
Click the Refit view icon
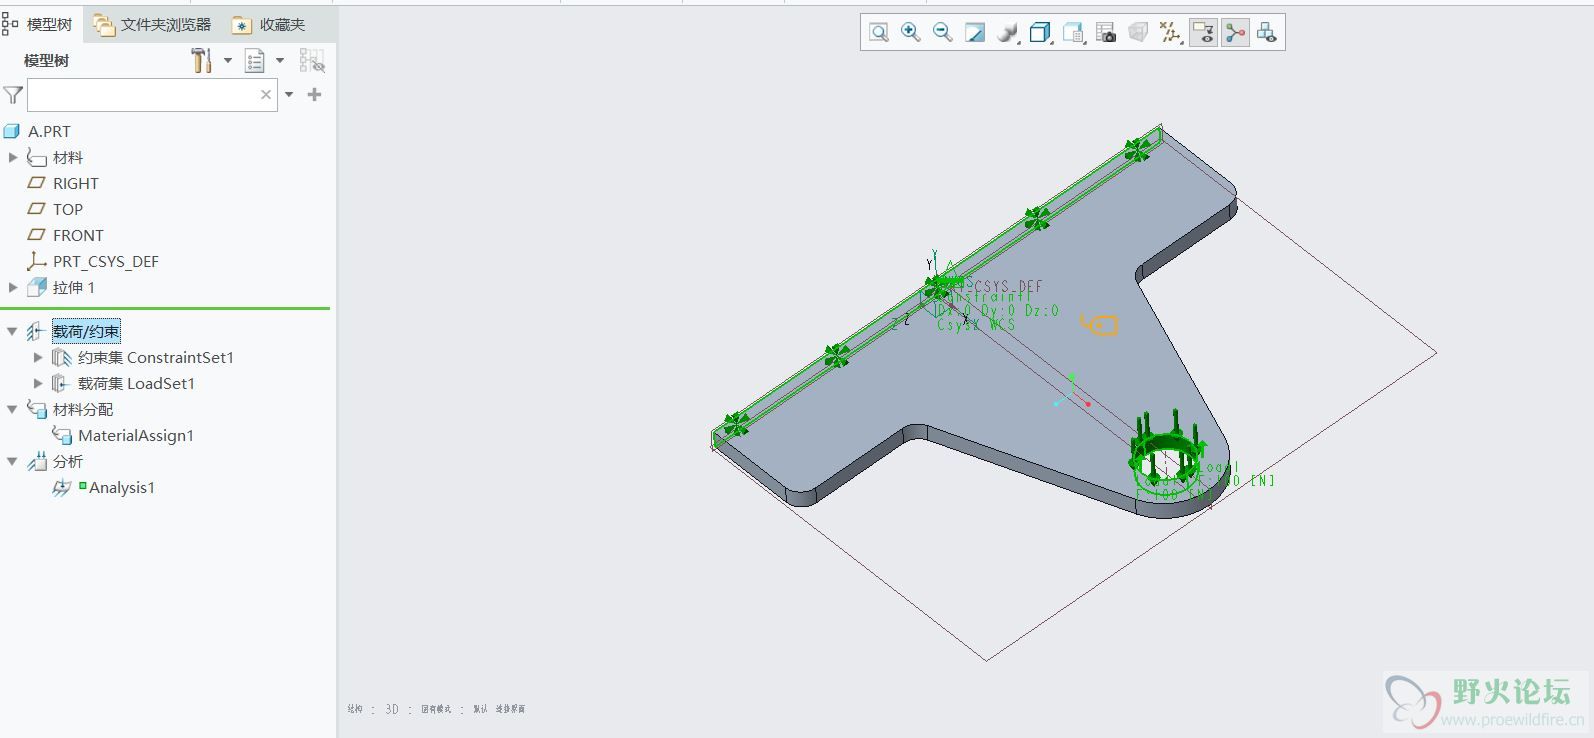click(878, 33)
